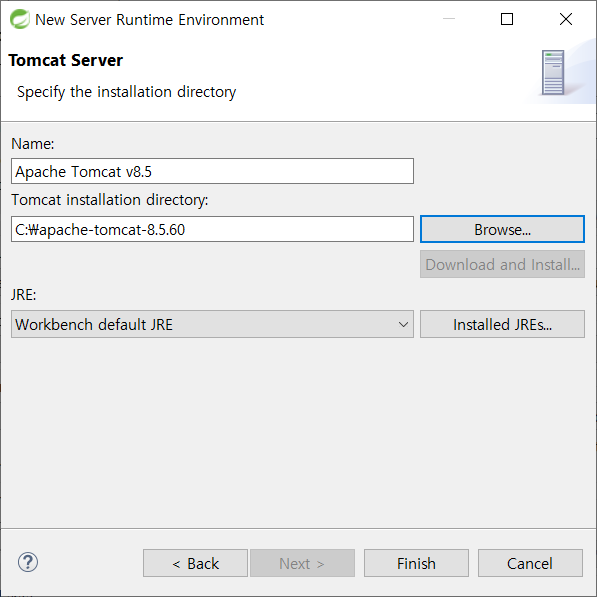Click into the Name field for Apache Tomcat v8.5

coord(212,171)
